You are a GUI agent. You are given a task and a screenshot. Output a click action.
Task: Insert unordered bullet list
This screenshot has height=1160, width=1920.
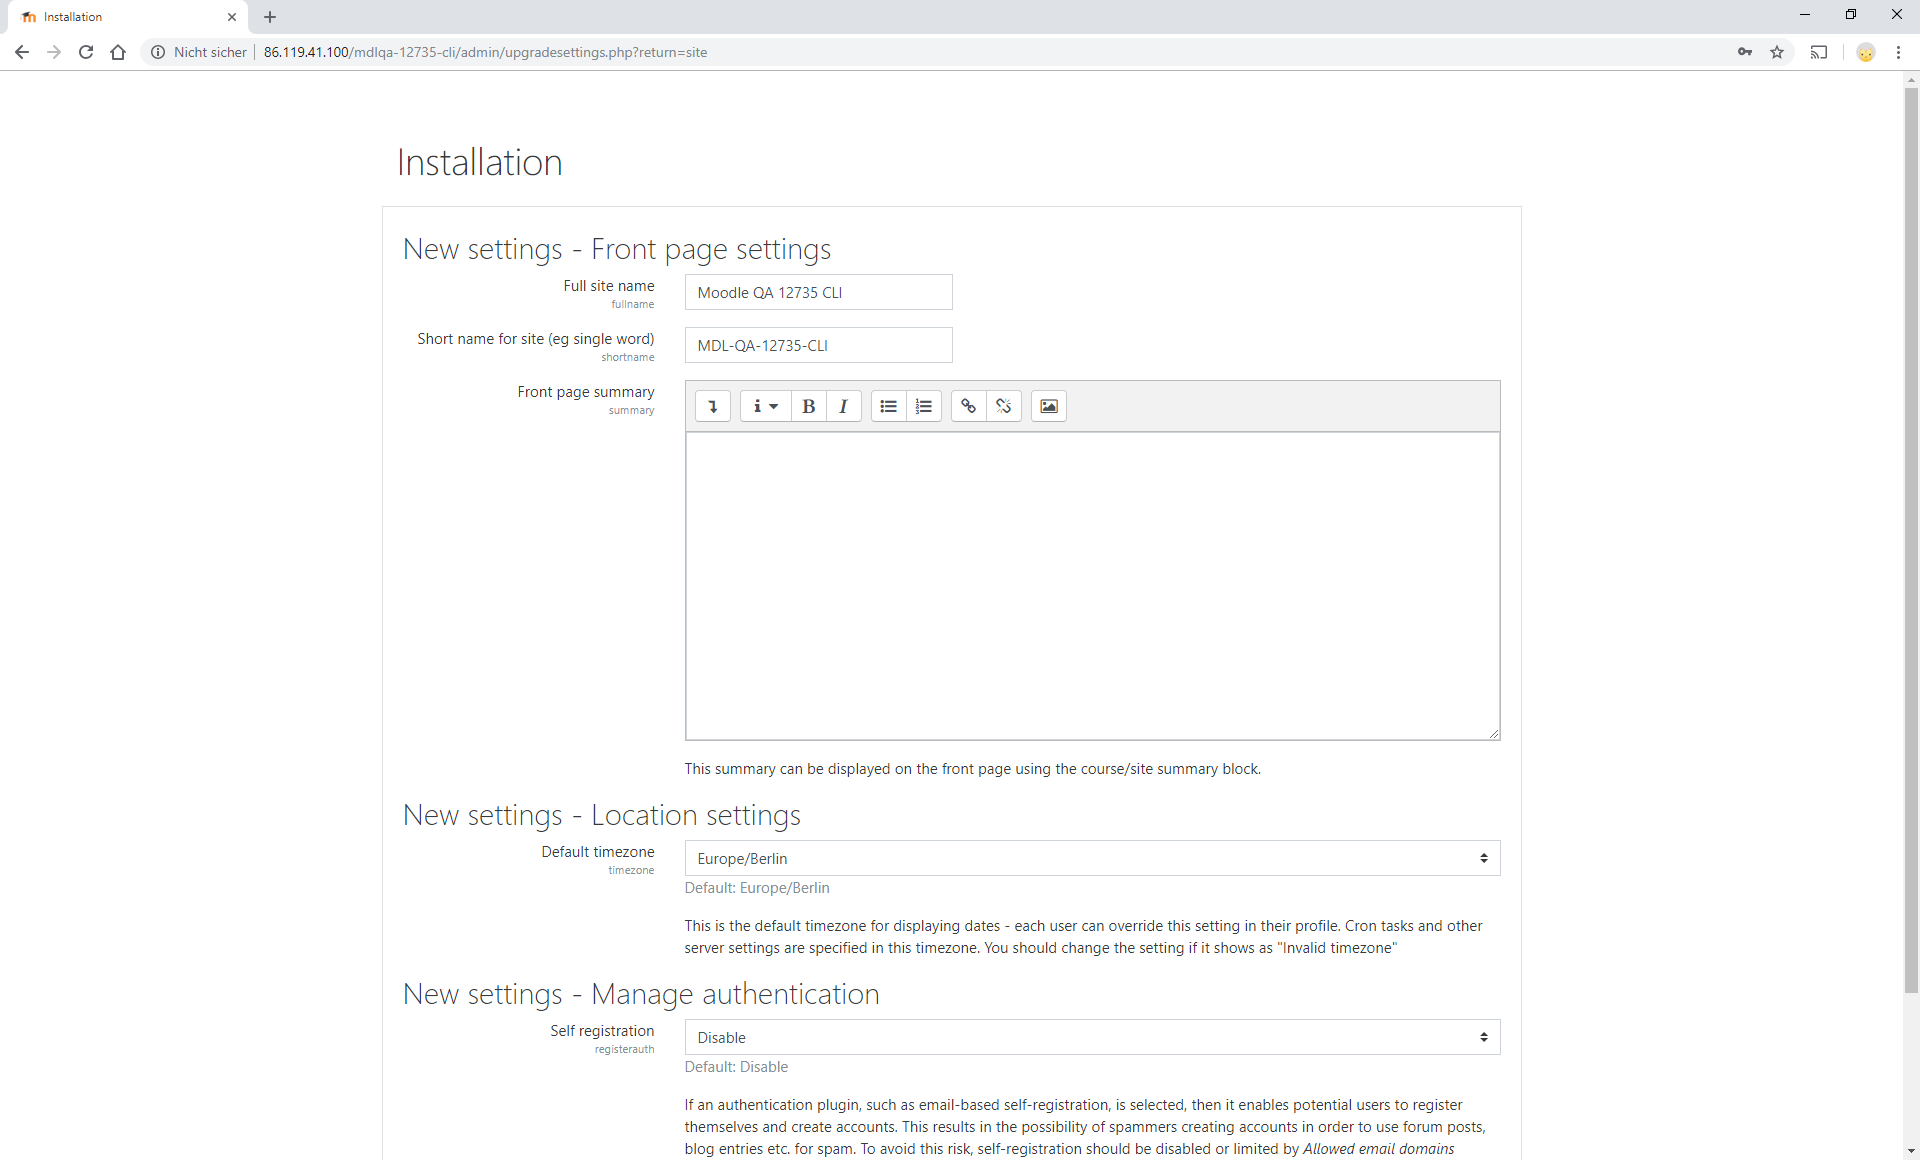coord(888,406)
